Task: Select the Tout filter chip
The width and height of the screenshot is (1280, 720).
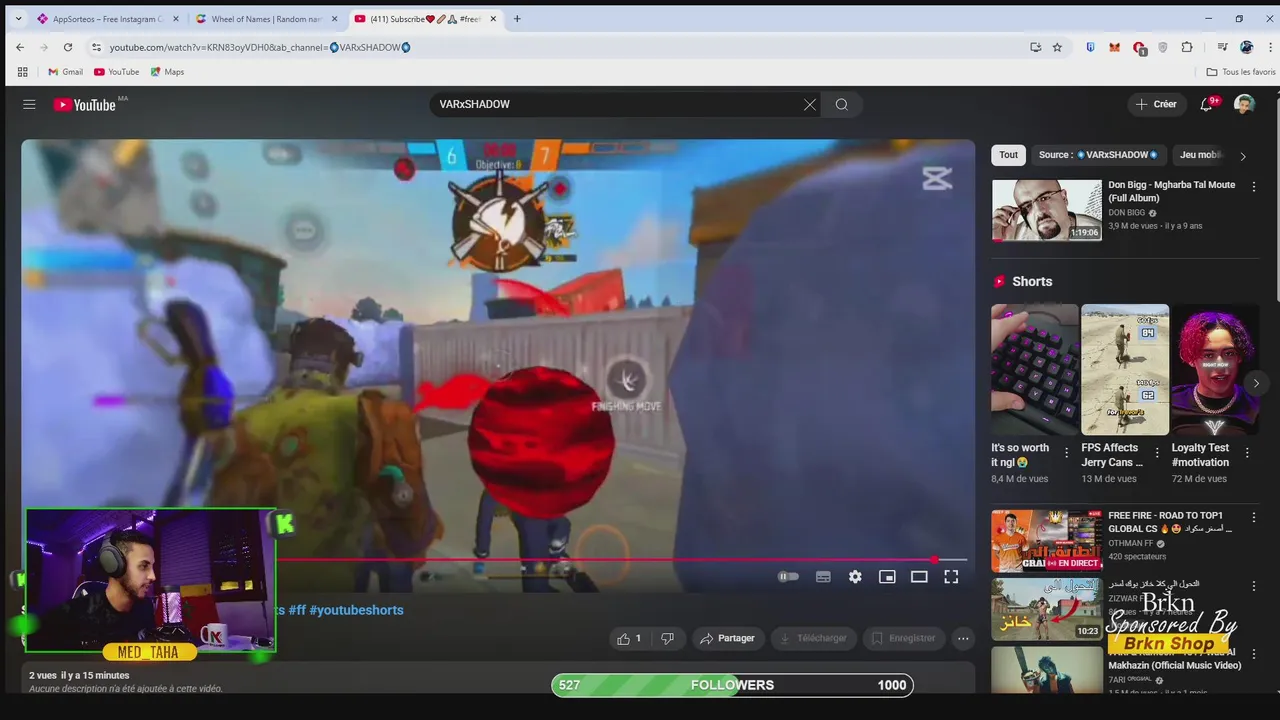Action: click(1008, 155)
